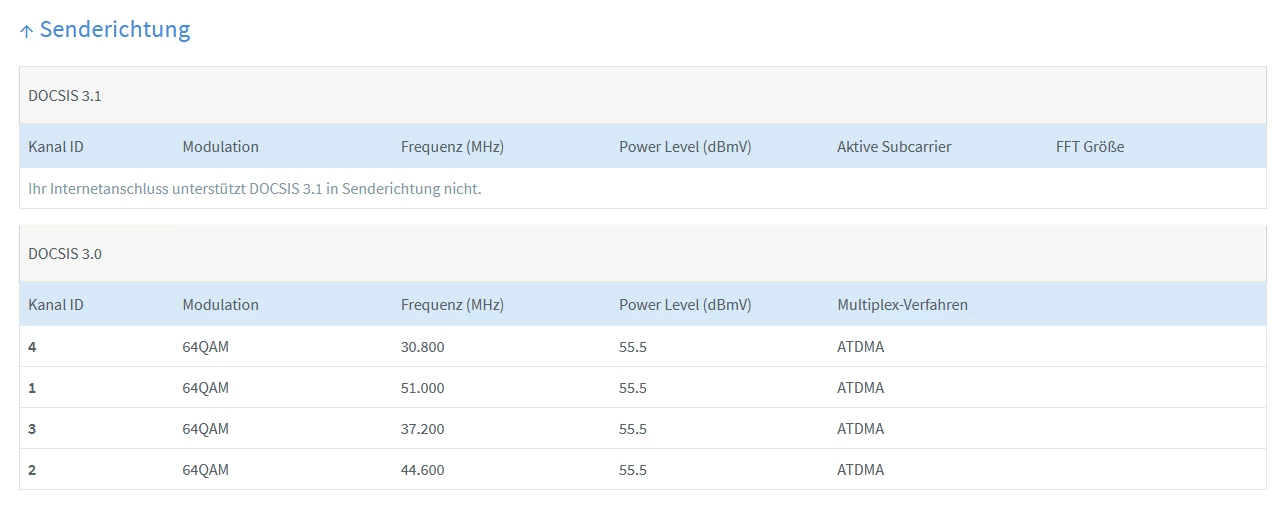Image resolution: width=1287 pixels, height=506 pixels.
Task: Click the FFT Größe column header
Action: (x=1089, y=147)
